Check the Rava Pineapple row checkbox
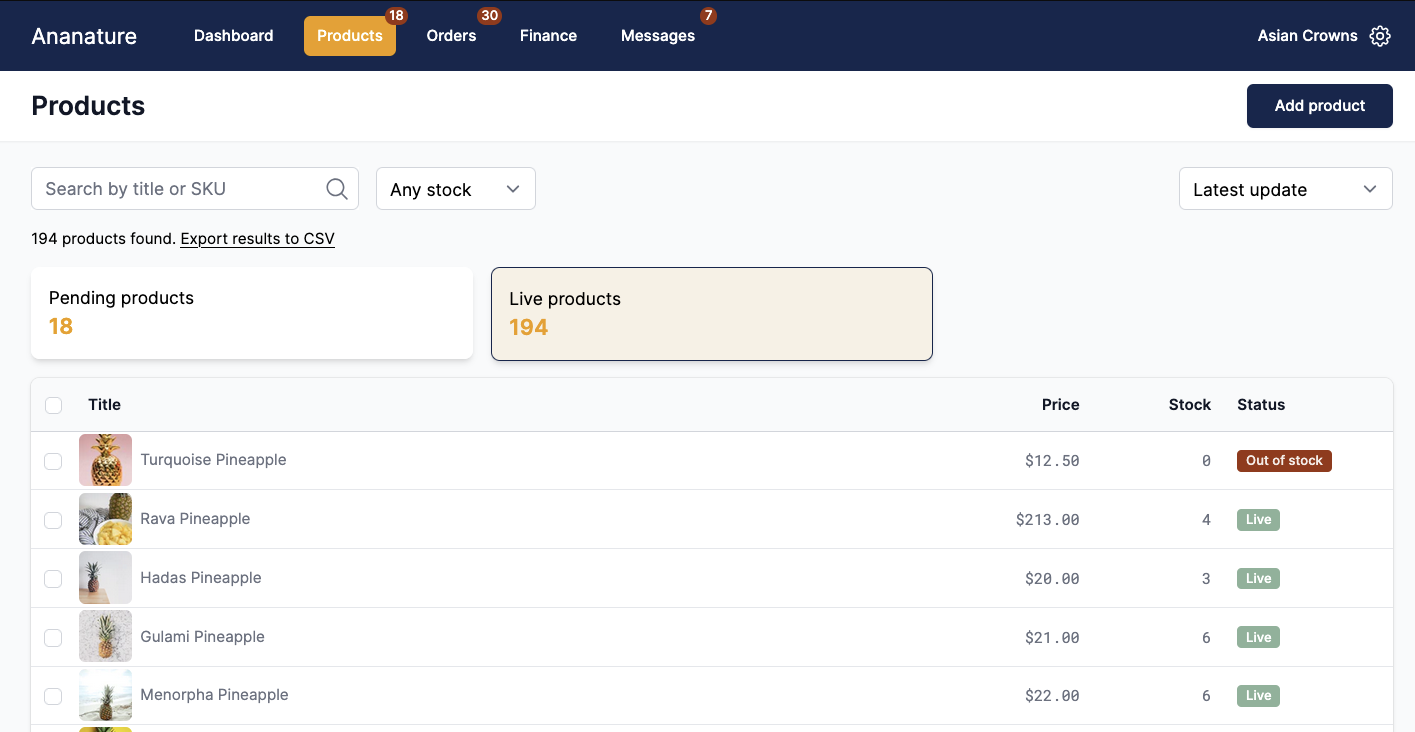1415x732 pixels. click(x=54, y=520)
